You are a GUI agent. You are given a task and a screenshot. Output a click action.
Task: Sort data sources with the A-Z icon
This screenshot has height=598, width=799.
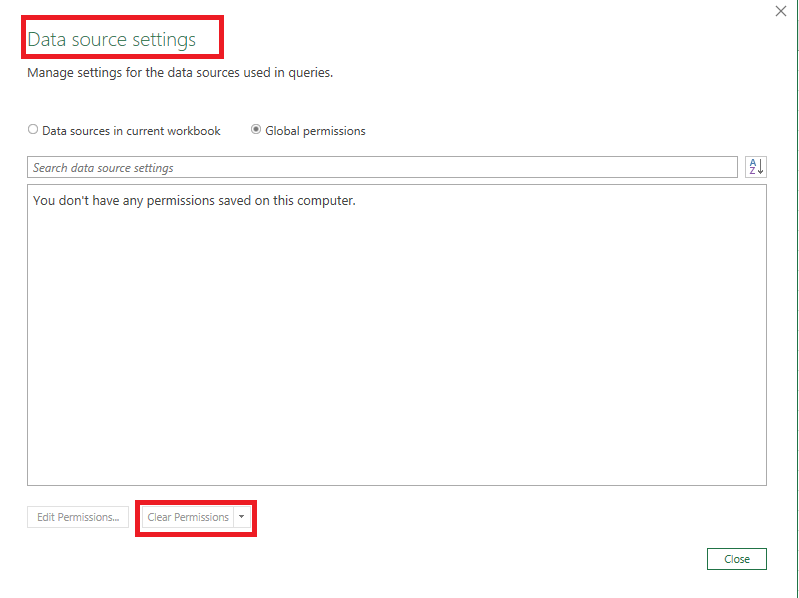pyautogui.click(x=756, y=167)
